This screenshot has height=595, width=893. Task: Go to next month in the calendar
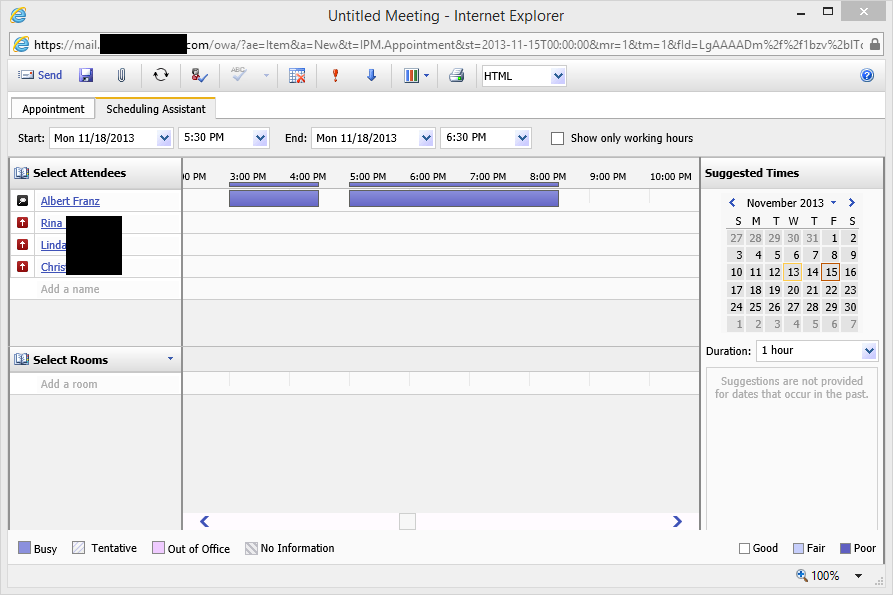[851, 203]
